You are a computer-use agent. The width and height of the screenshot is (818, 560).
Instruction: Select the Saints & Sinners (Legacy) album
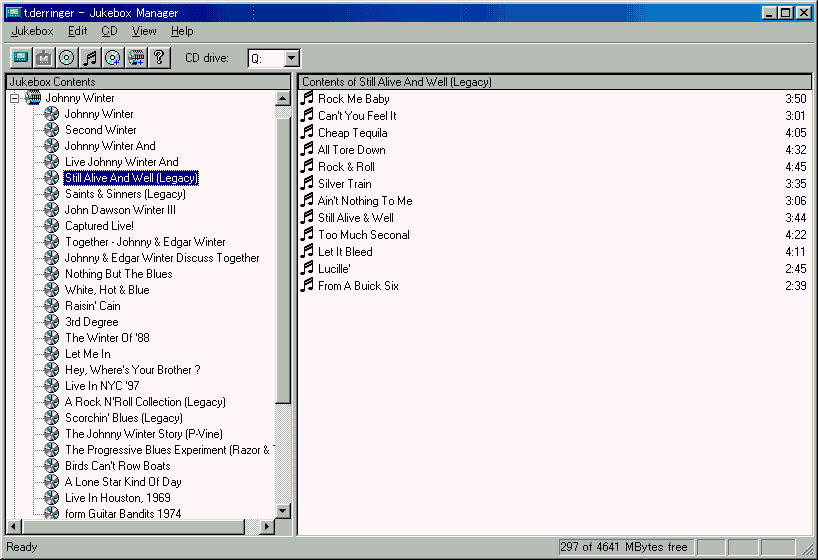point(125,194)
